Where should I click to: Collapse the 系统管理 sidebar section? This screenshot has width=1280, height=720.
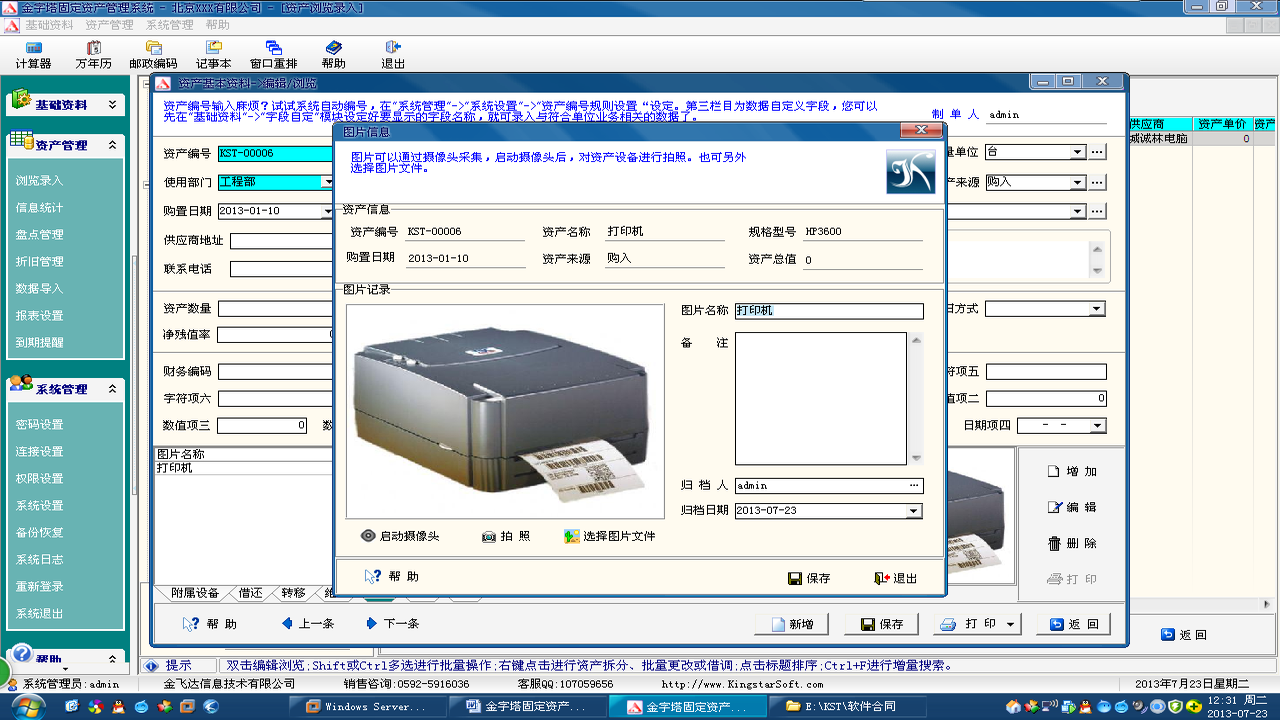[113, 389]
